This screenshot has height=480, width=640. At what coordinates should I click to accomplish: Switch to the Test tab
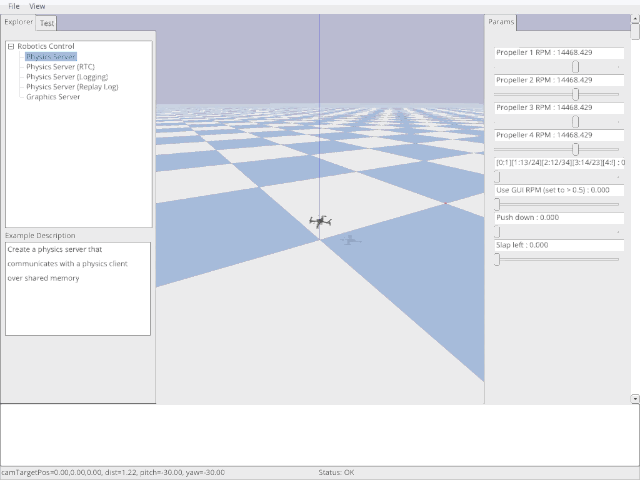click(47, 23)
